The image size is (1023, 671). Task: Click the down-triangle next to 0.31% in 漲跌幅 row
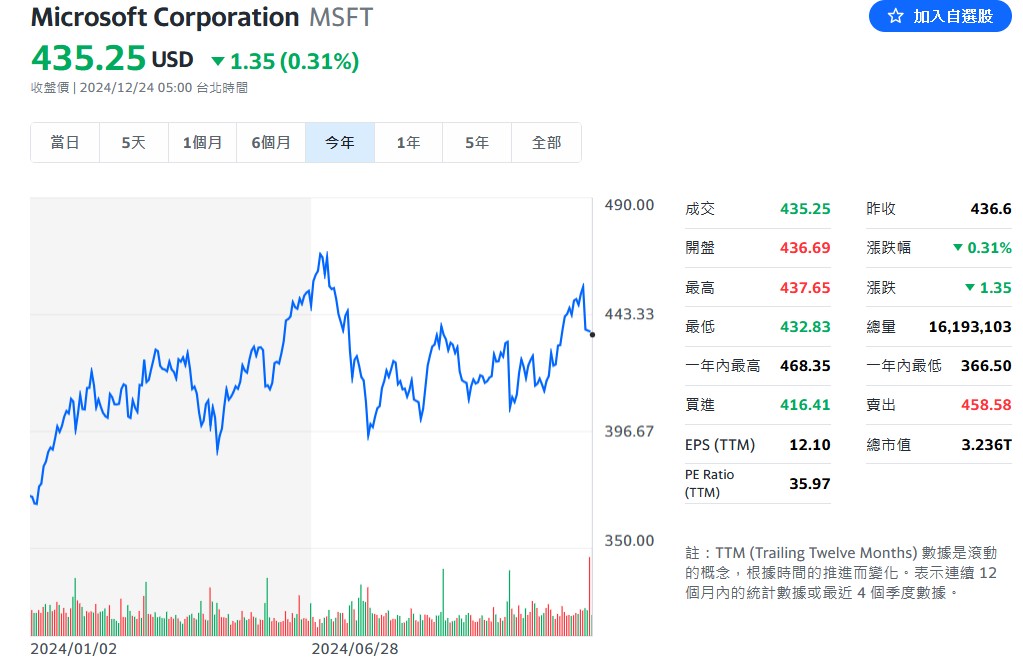point(958,247)
